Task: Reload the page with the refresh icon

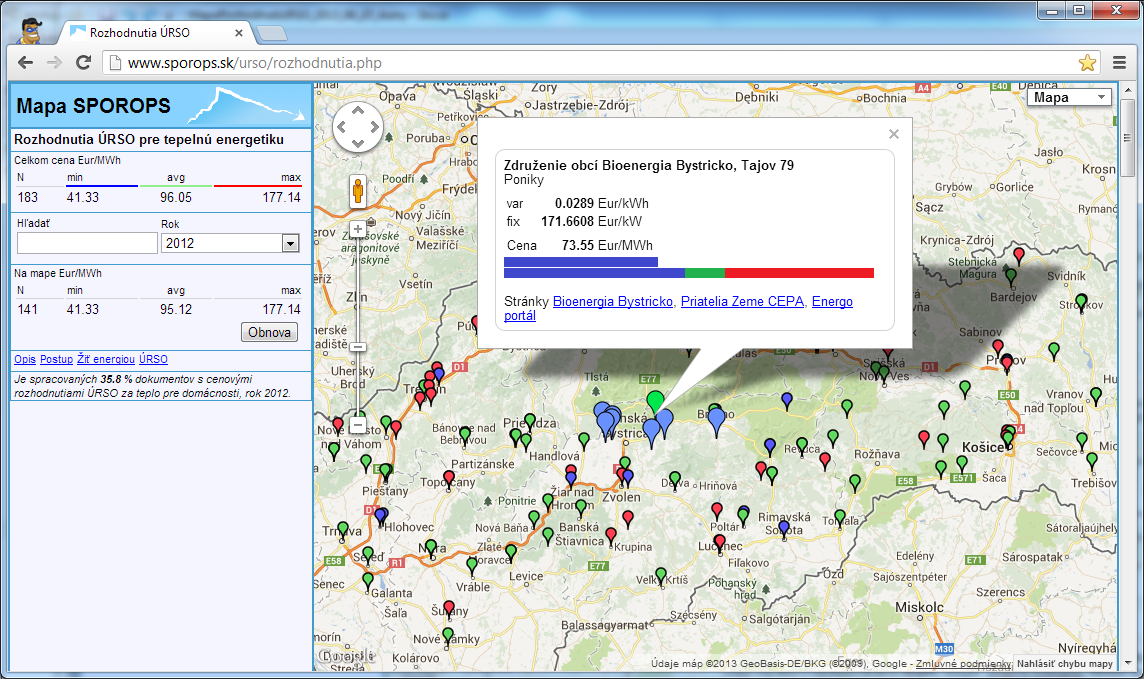Action: pyautogui.click(x=84, y=63)
